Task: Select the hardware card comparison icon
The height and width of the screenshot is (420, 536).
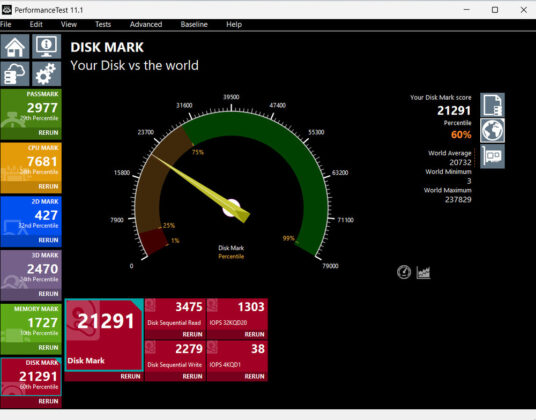Action: pyautogui.click(x=492, y=157)
